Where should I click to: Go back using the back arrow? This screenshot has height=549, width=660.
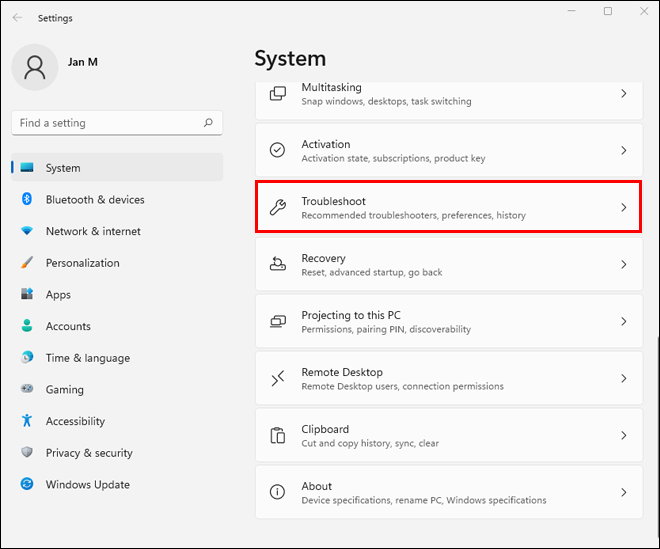click(17, 18)
